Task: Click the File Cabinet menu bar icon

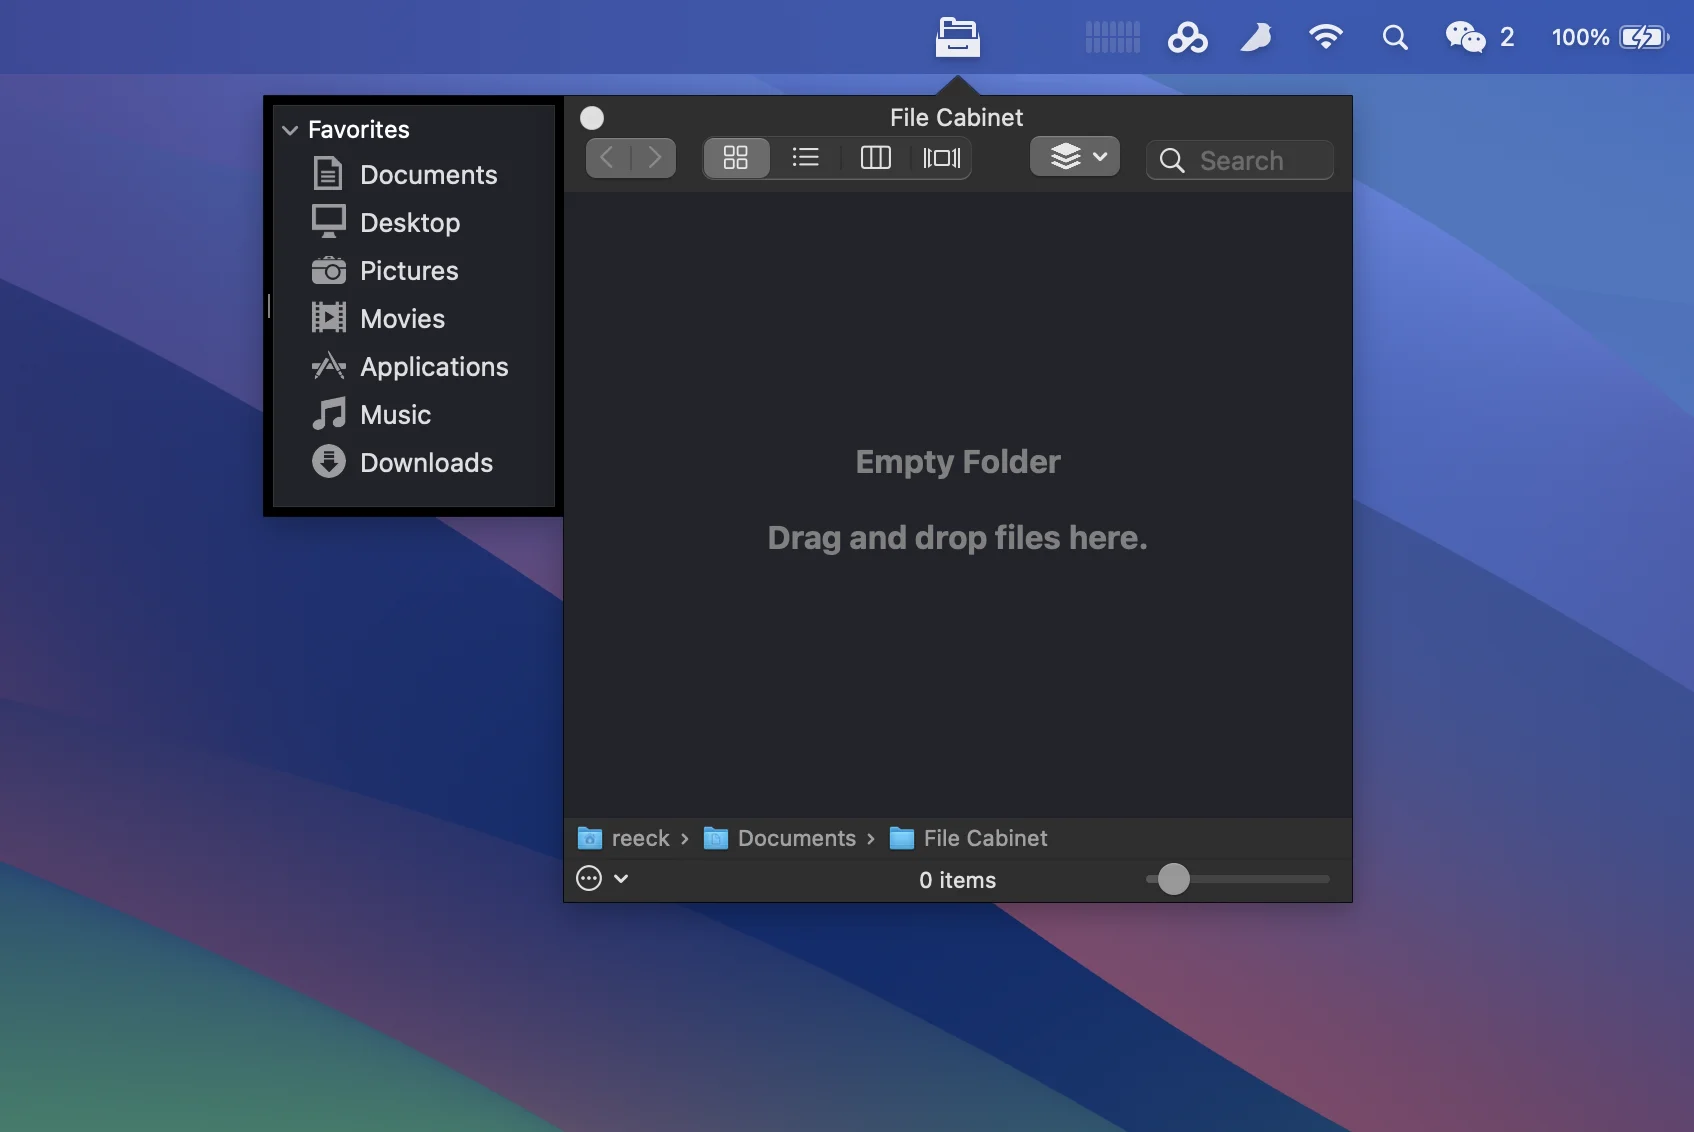Action: coord(957,37)
